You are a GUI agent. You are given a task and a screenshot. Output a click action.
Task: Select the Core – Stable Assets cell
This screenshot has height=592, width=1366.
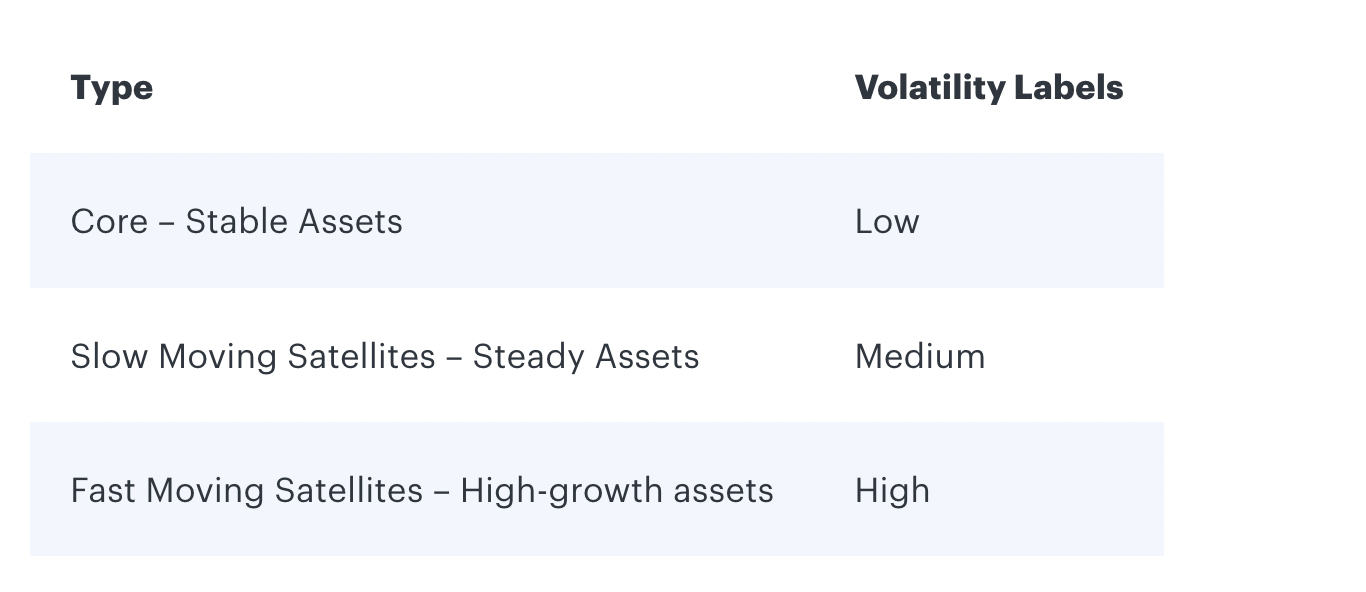pos(237,221)
